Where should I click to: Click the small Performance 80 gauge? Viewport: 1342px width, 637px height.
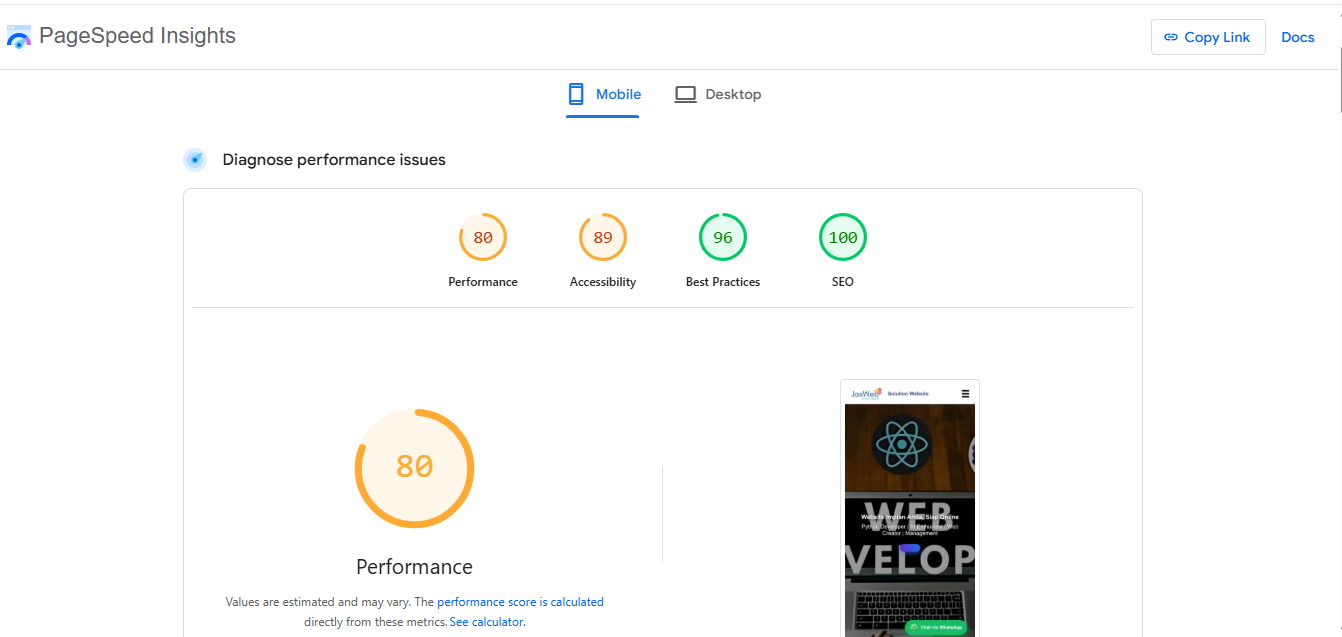(x=483, y=238)
